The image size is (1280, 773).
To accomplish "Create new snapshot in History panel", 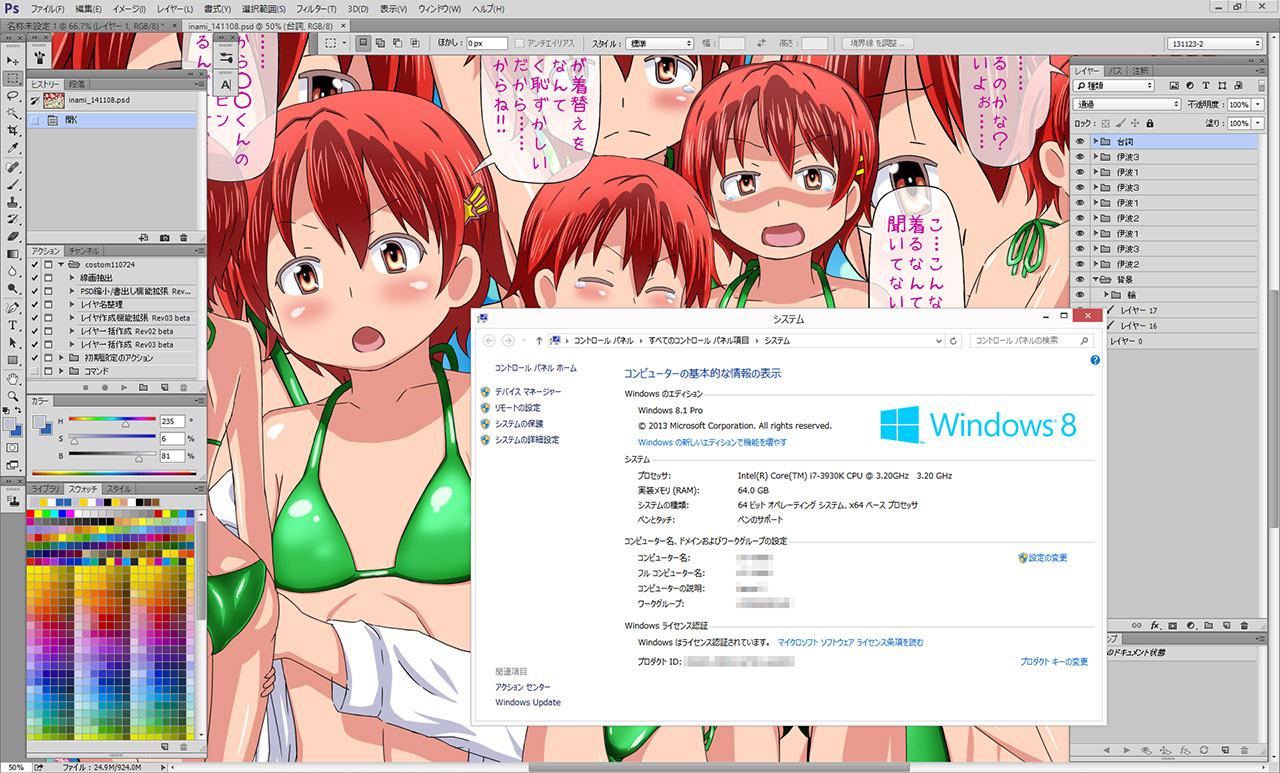I will point(165,237).
